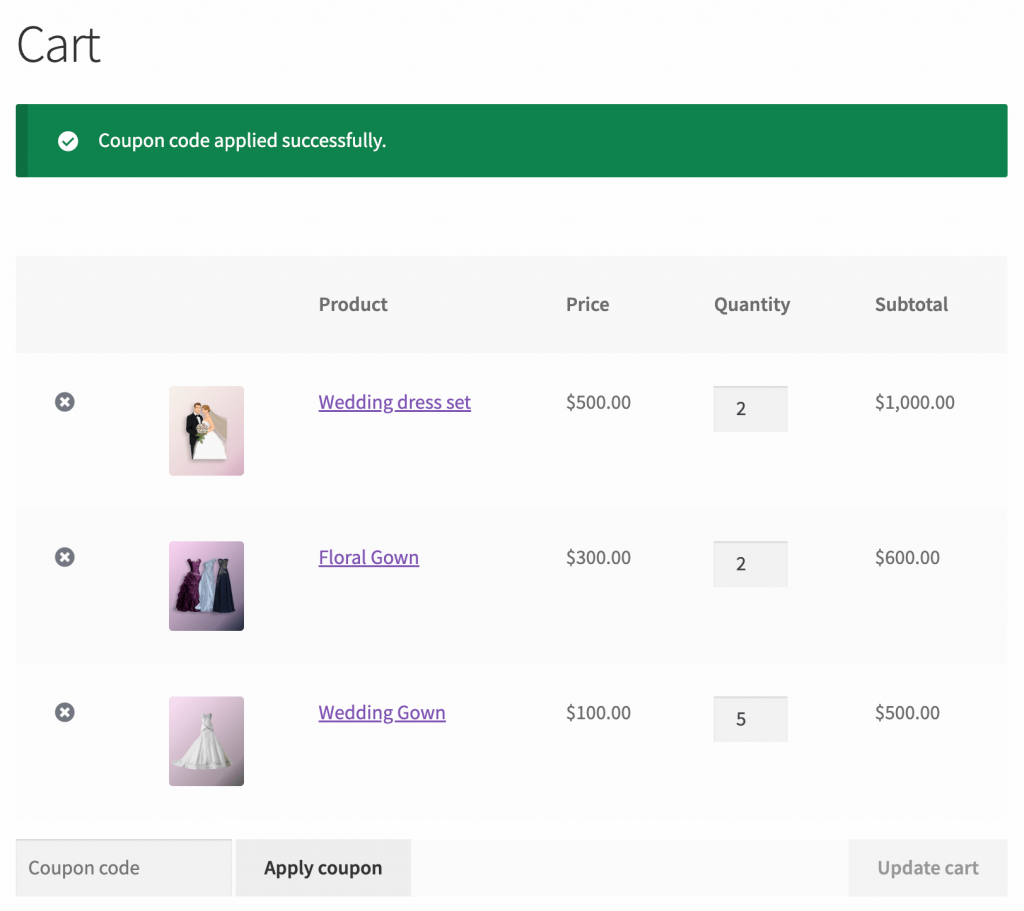Screen dimensions: 1024x911
Task: Open Wedding Gown product thumbnail
Action: [206, 741]
